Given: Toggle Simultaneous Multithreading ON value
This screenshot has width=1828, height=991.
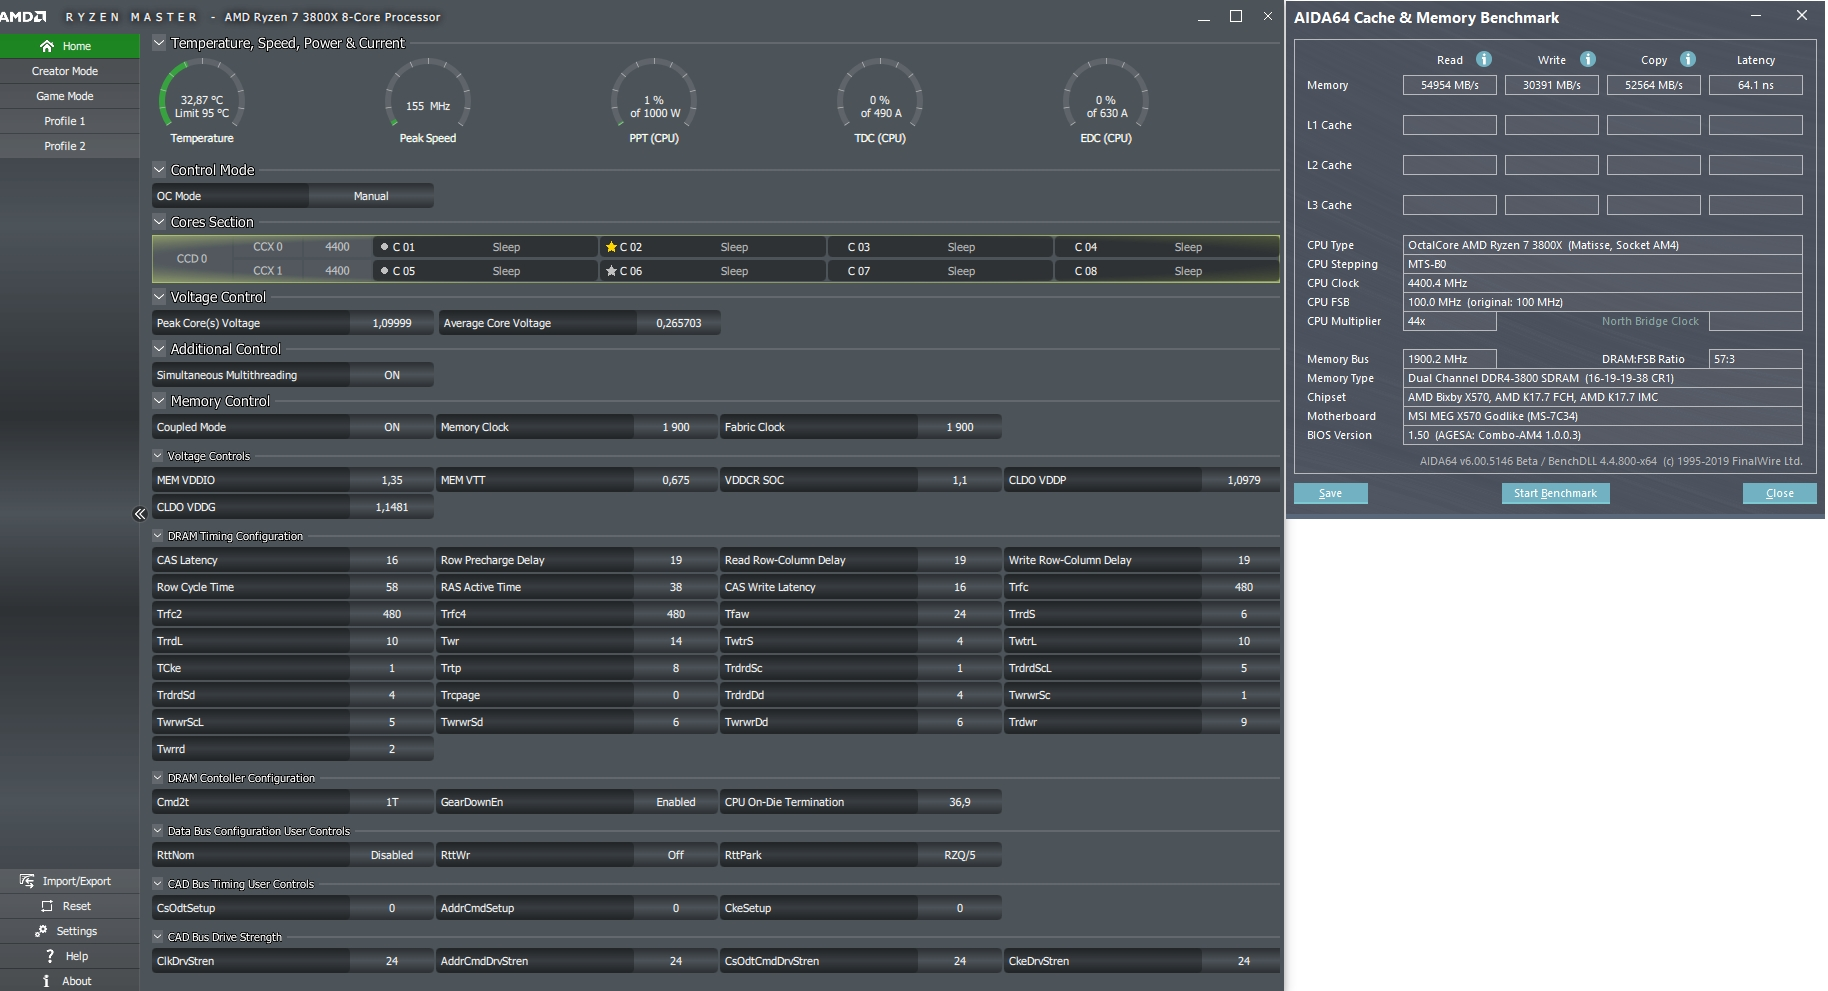Looking at the screenshot, I should [392, 375].
